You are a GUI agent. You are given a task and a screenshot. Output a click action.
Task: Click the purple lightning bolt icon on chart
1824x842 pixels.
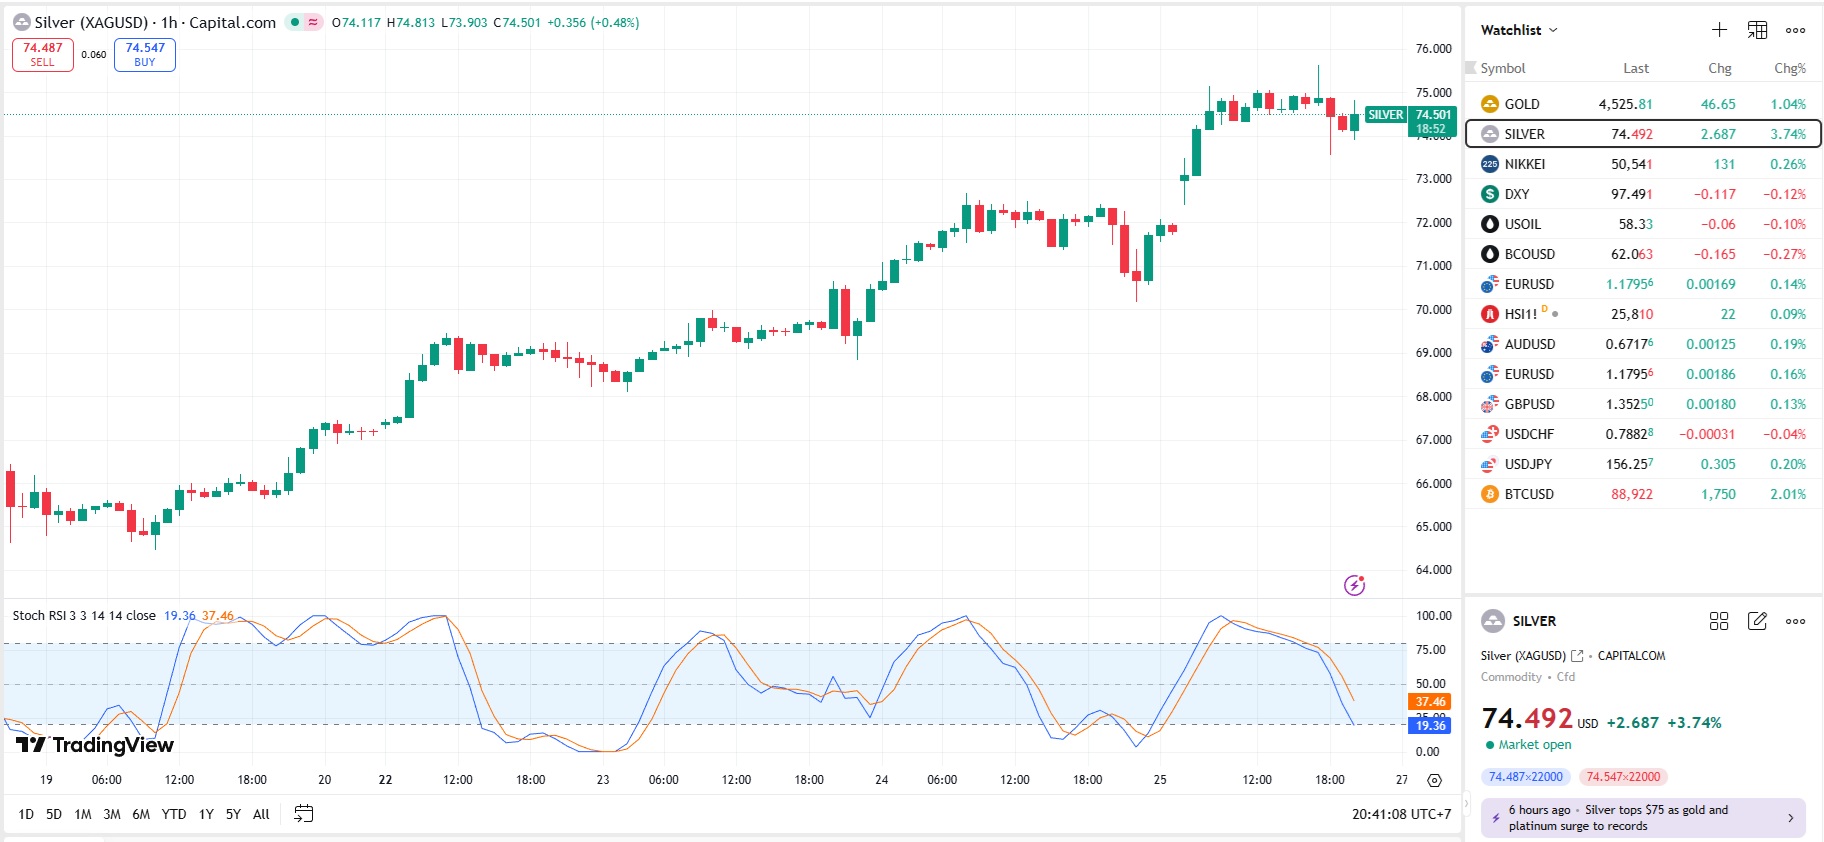[x=1354, y=585]
